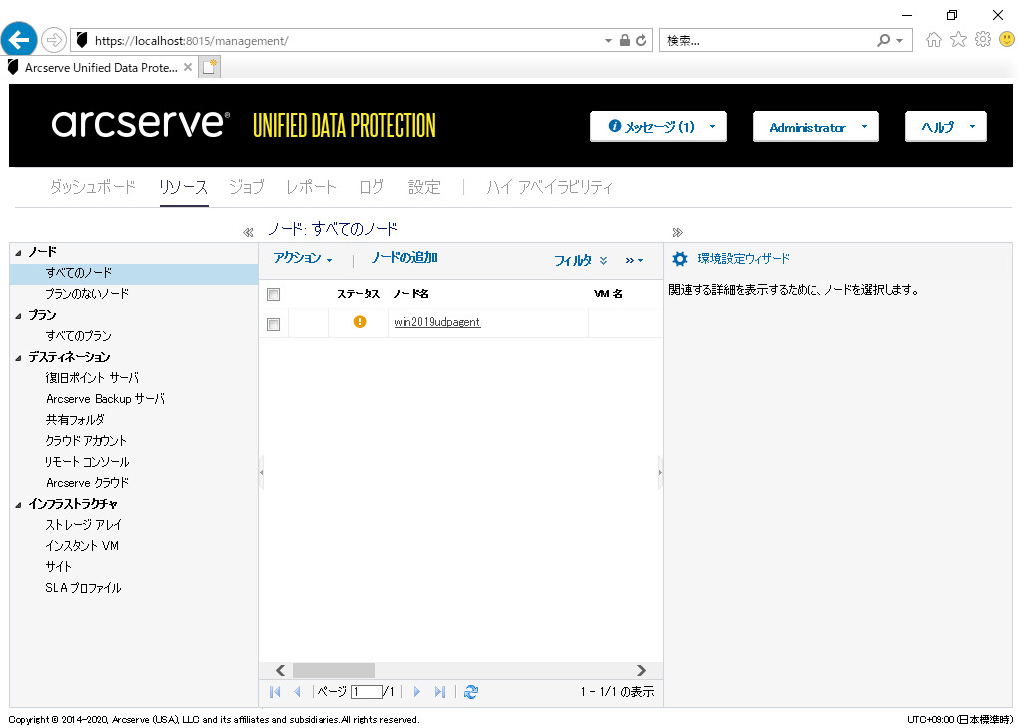This screenshot has height=728, width=1018.
Task: Click horizontal scrollbar left arrow
Action: tap(280, 670)
